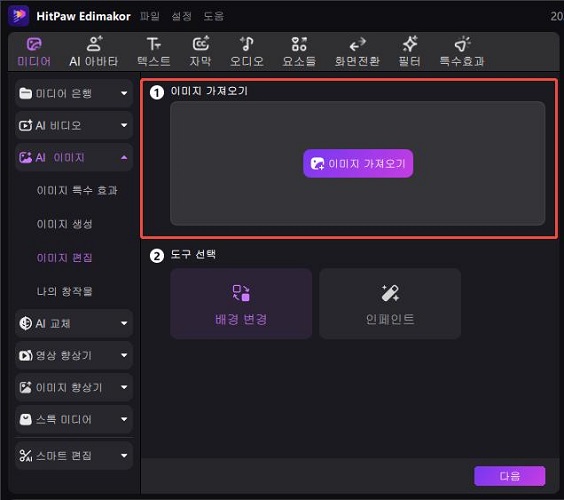The image size is (564, 500).
Task: Open the 설정 menu
Action: pyautogui.click(x=182, y=16)
